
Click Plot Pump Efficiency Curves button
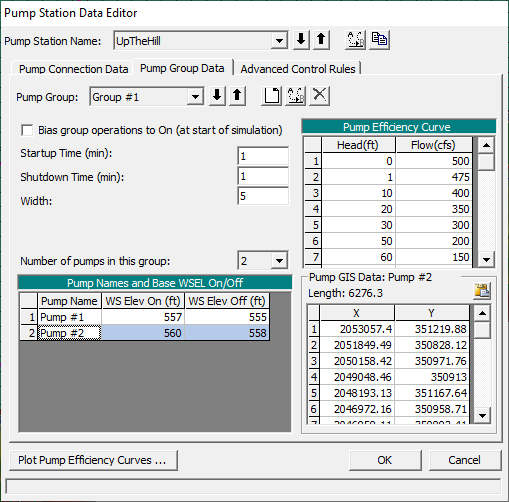(x=93, y=460)
